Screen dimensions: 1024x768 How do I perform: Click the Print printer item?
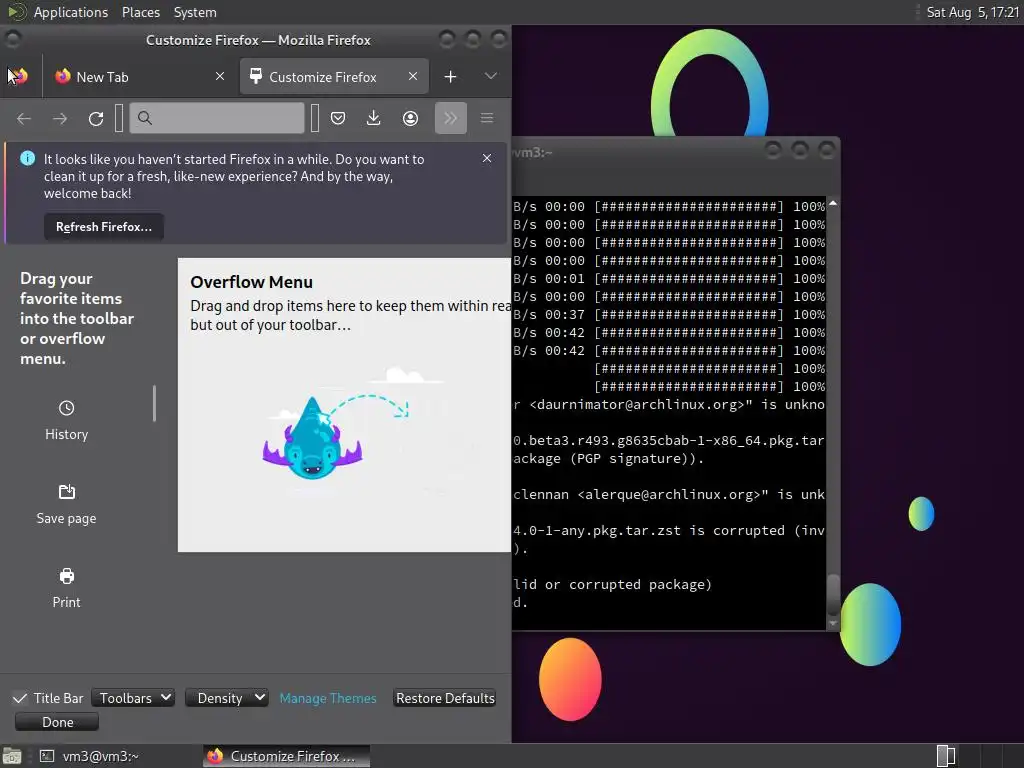[67, 588]
